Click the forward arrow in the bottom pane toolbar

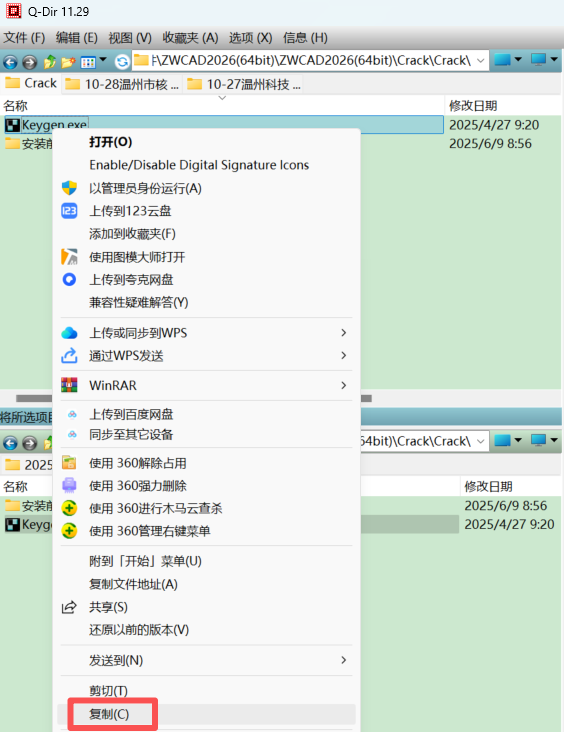(29, 442)
